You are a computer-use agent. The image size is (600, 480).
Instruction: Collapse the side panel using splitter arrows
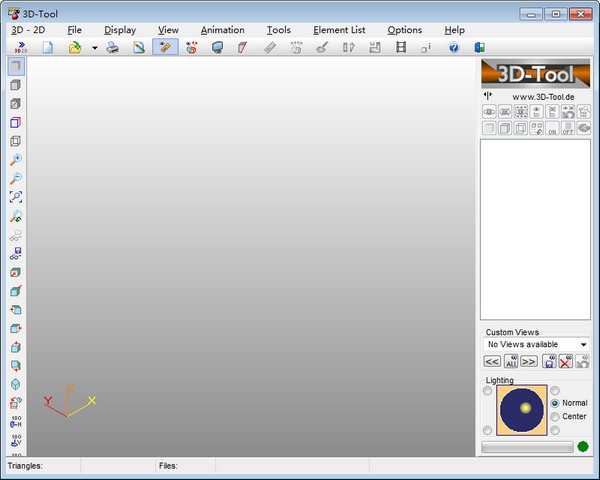[488, 96]
